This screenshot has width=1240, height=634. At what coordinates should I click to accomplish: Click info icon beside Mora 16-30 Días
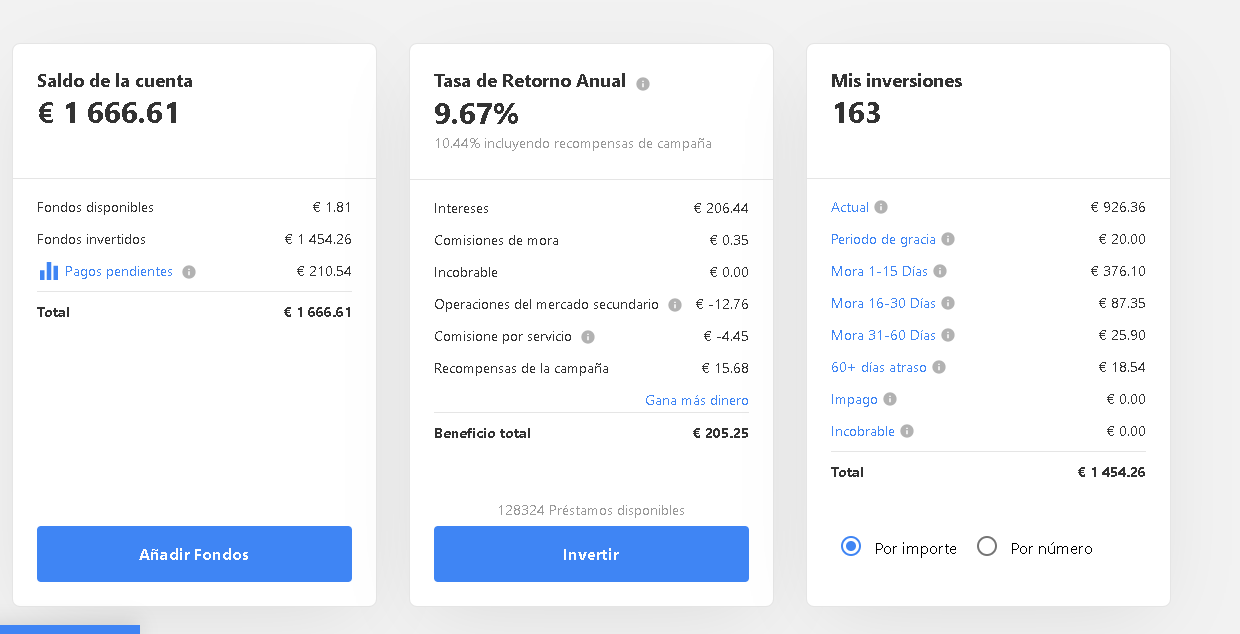[x=948, y=303]
